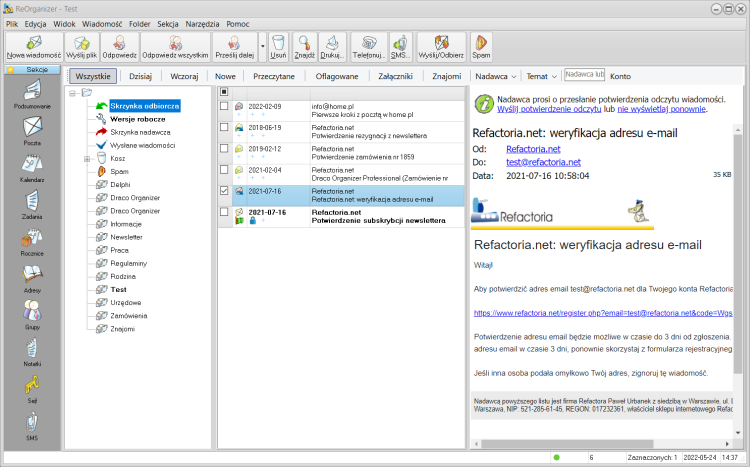Open the Prześlij dalej dropdown arrow
Viewport: 750px width, 467px height.
263,47
